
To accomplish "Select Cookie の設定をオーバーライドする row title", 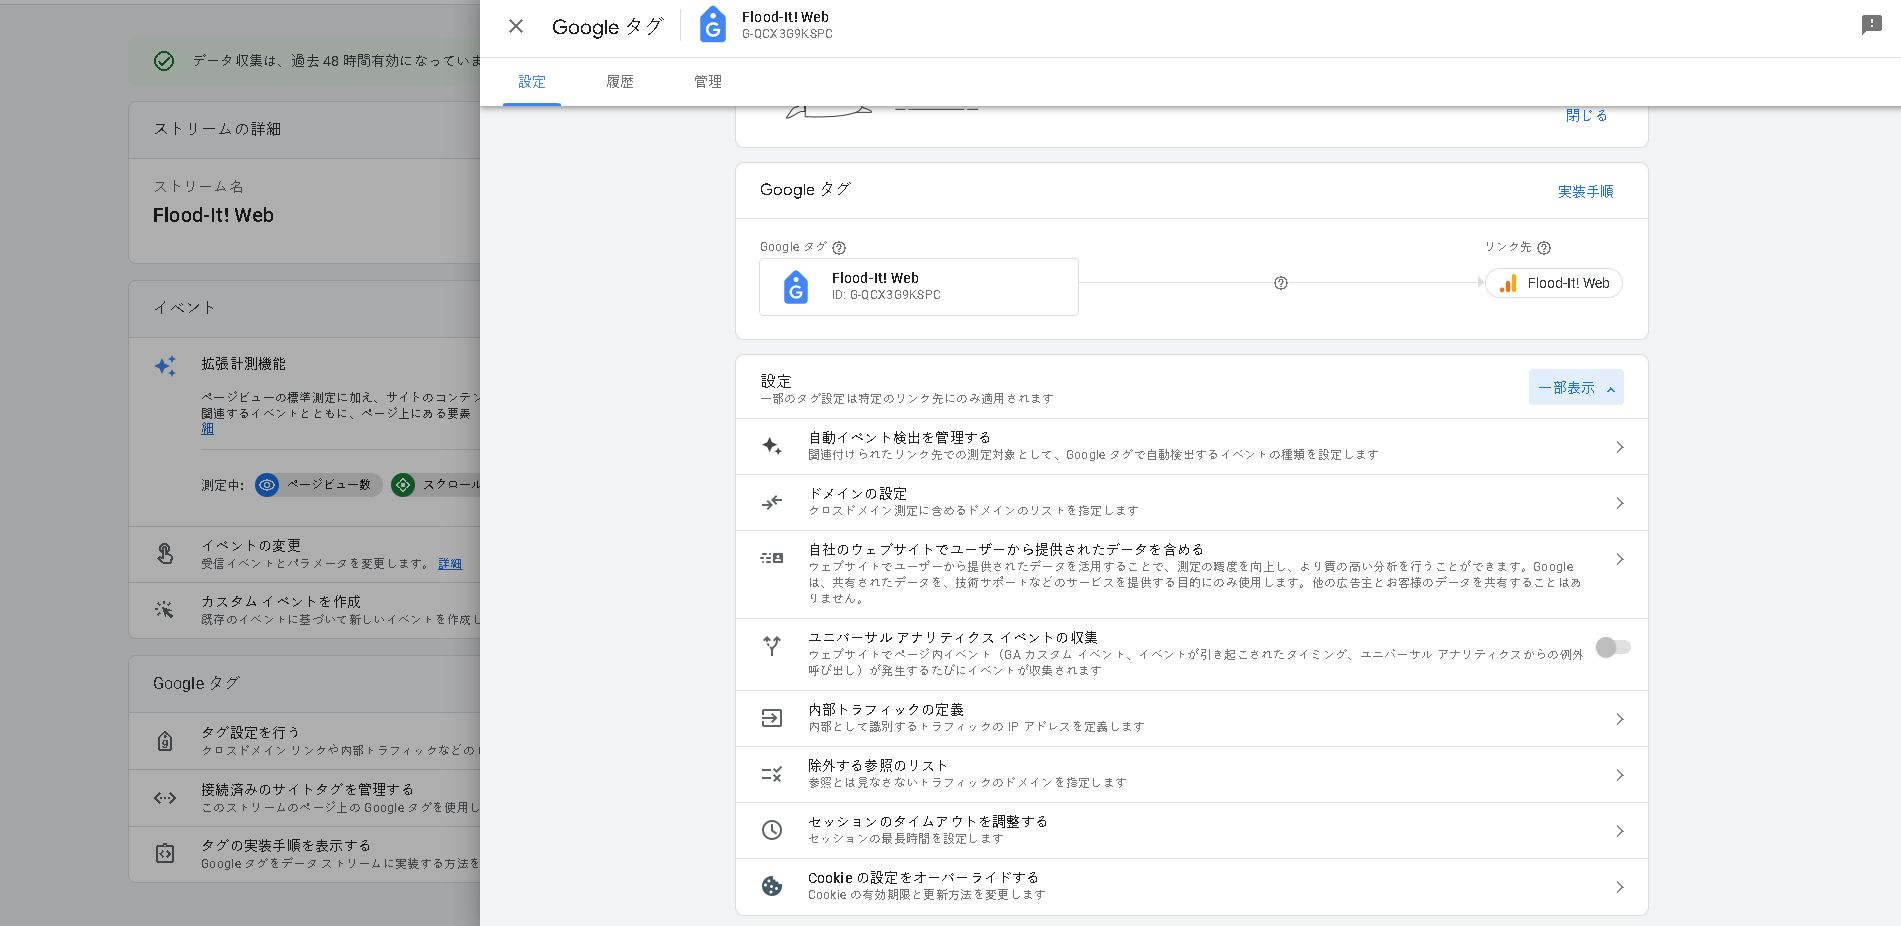I will tap(923, 877).
